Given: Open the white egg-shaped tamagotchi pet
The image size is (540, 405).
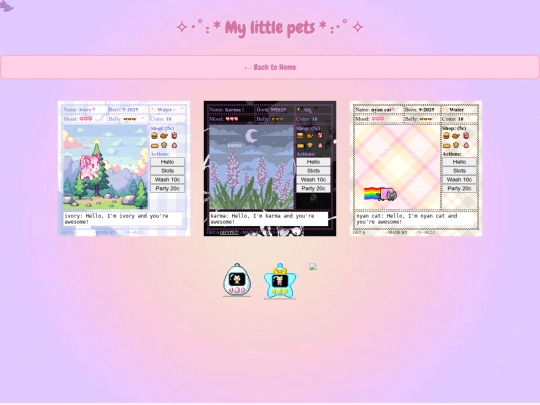Looking at the screenshot, I should (x=237, y=280).
